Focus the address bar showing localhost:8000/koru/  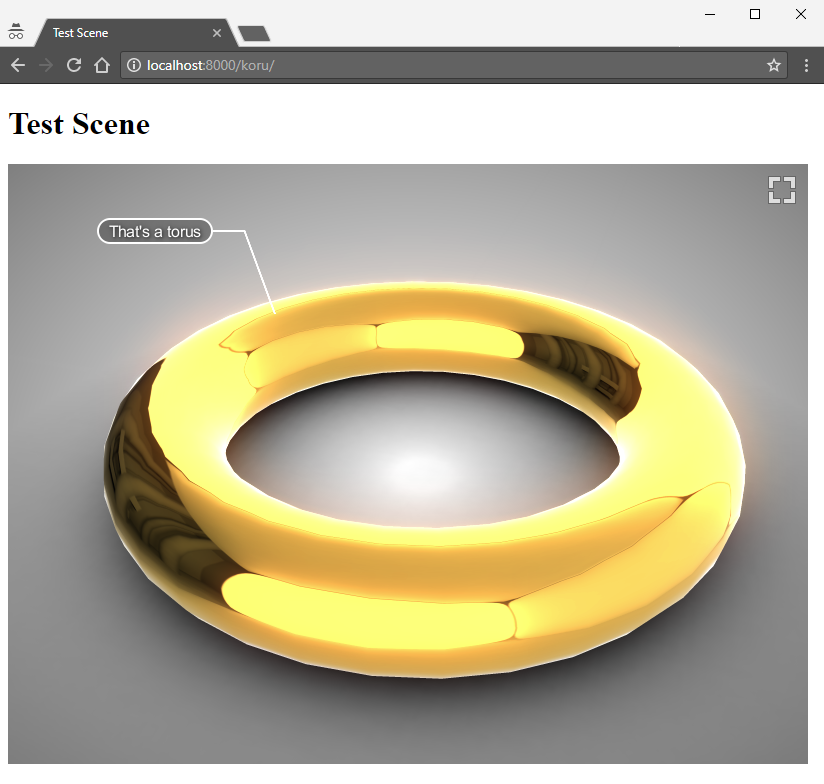click(x=450, y=66)
